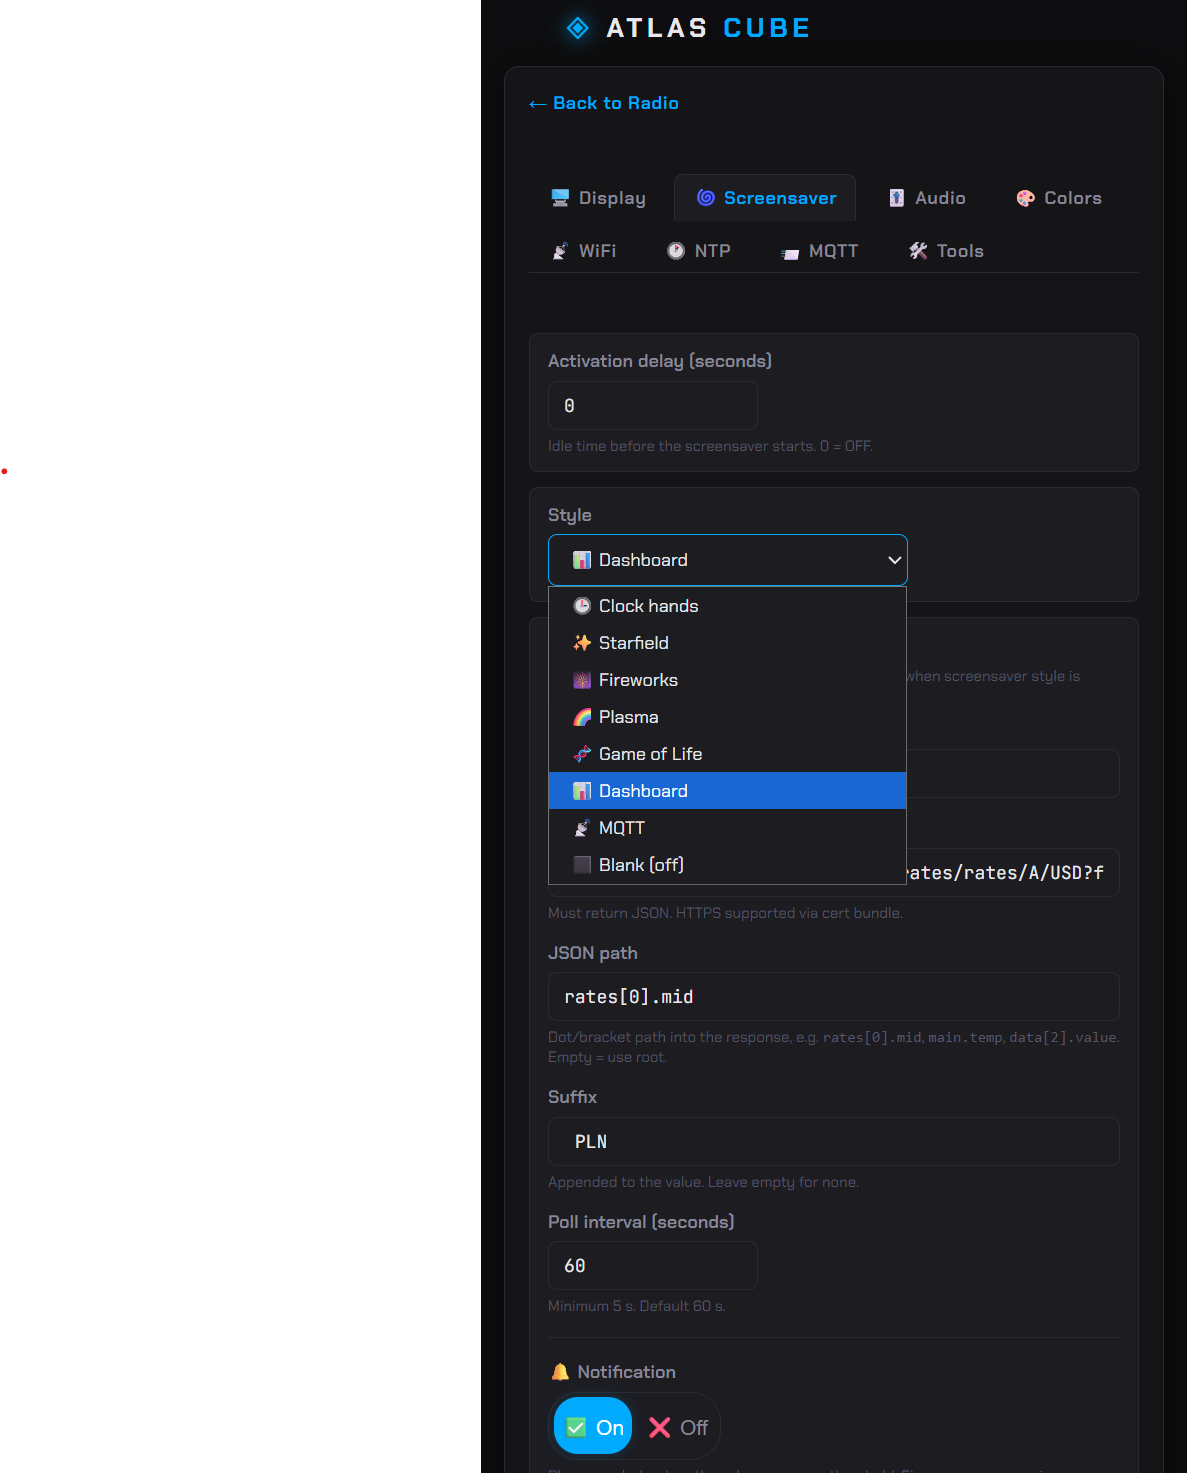
Task: Click the Atlas Cube diamond logo icon
Action: 578,28
